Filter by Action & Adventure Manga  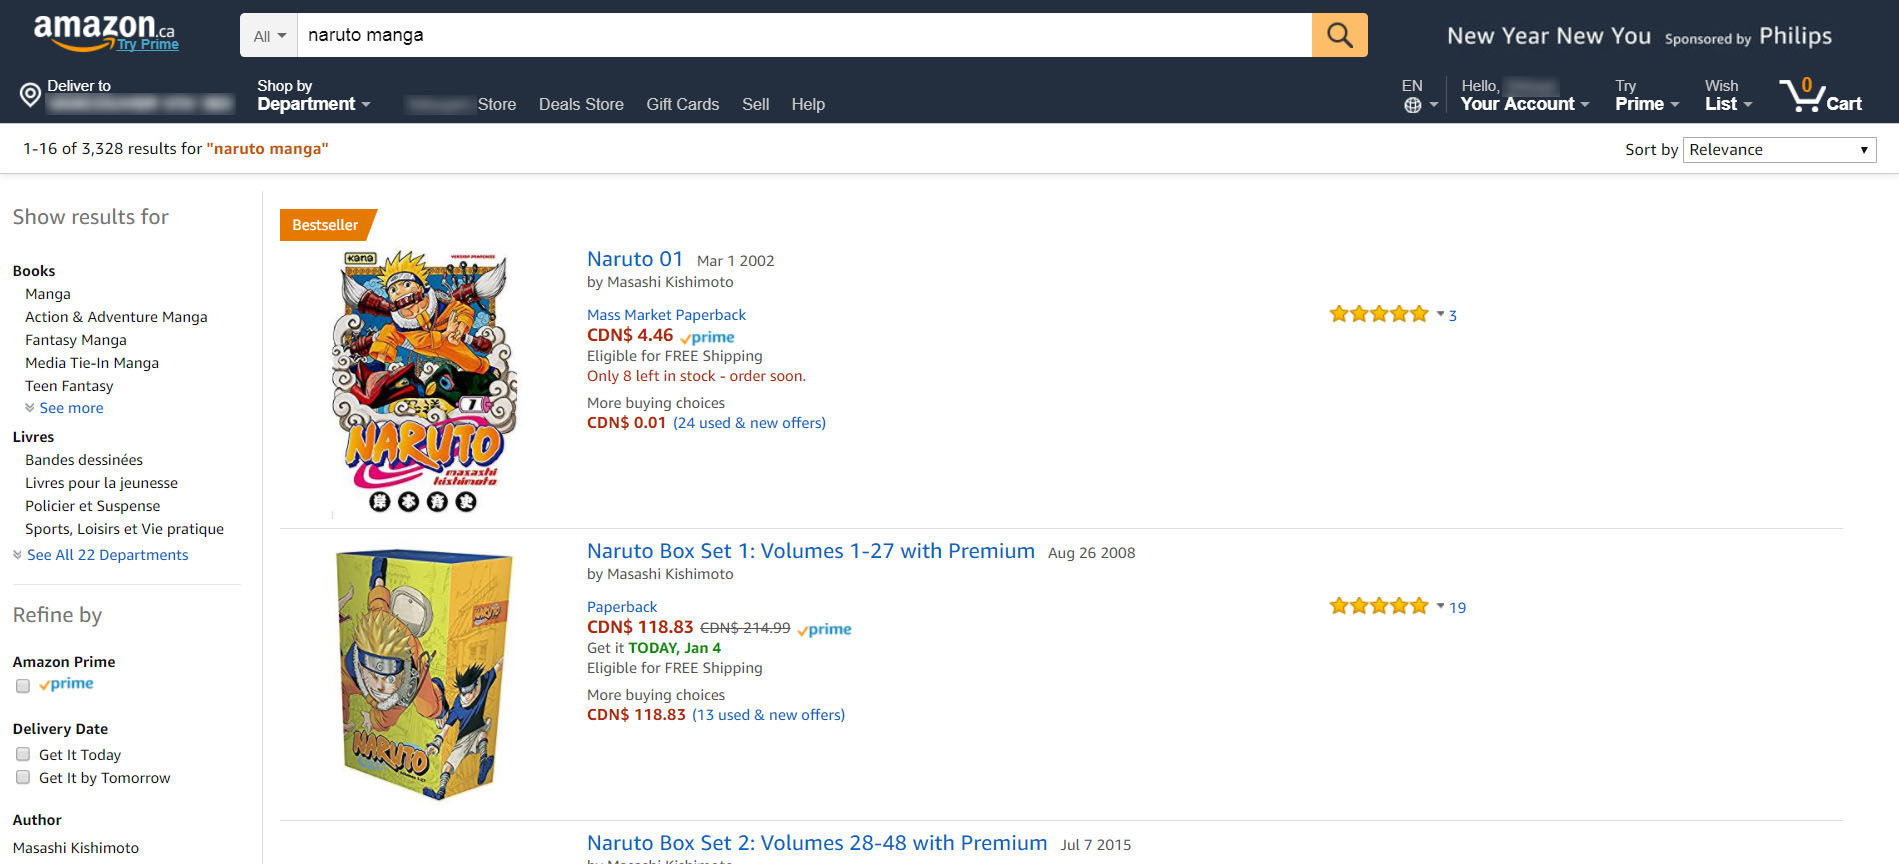(x=116, y=317)
